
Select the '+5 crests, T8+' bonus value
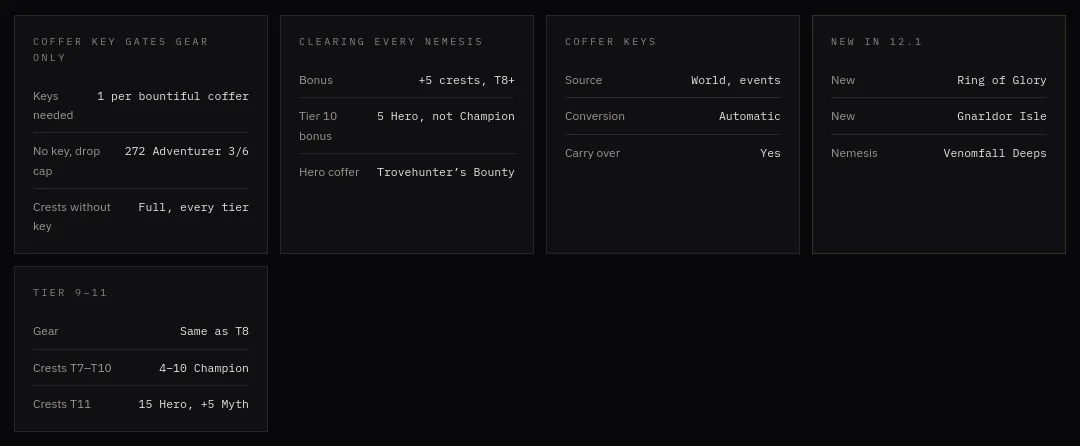click(466, 81)
